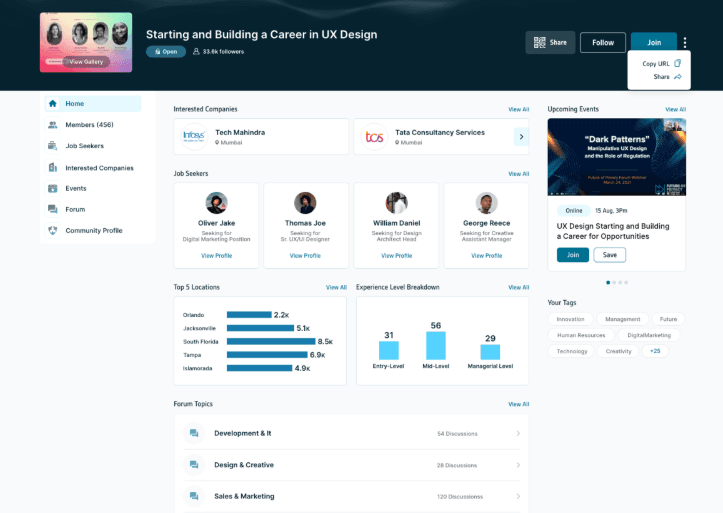The image size is (723, 513).
Task: Click the followers person icon
Action: [196, 51]
